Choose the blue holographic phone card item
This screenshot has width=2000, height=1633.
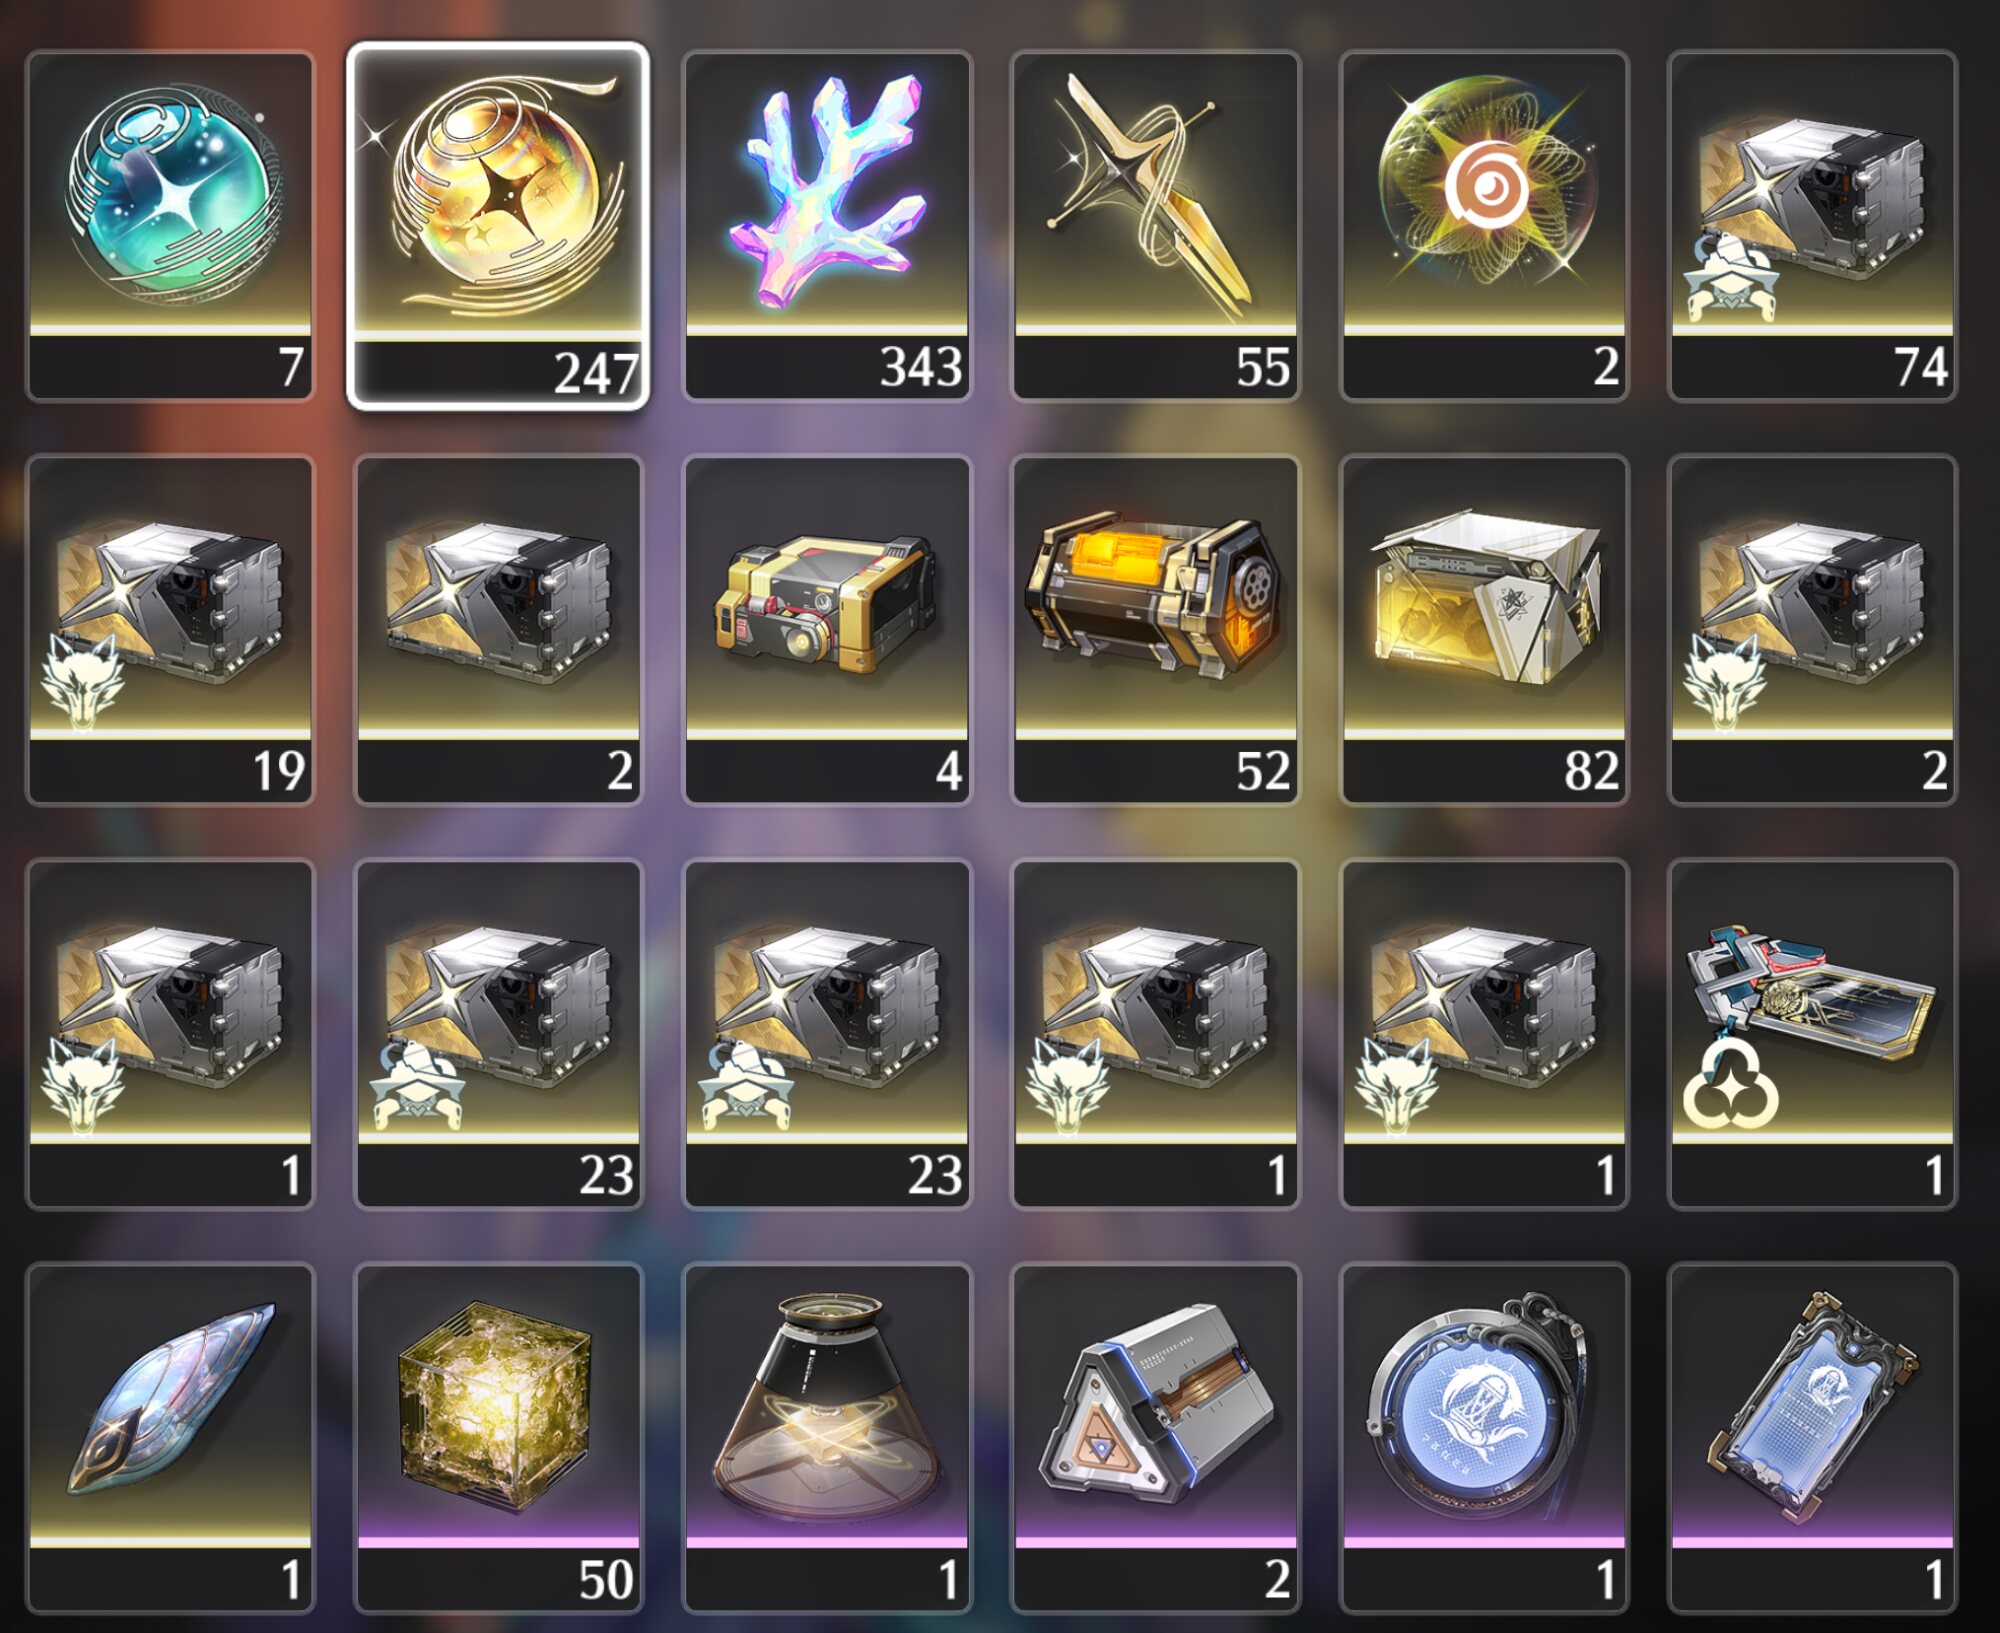(x=1812, y=1438)
